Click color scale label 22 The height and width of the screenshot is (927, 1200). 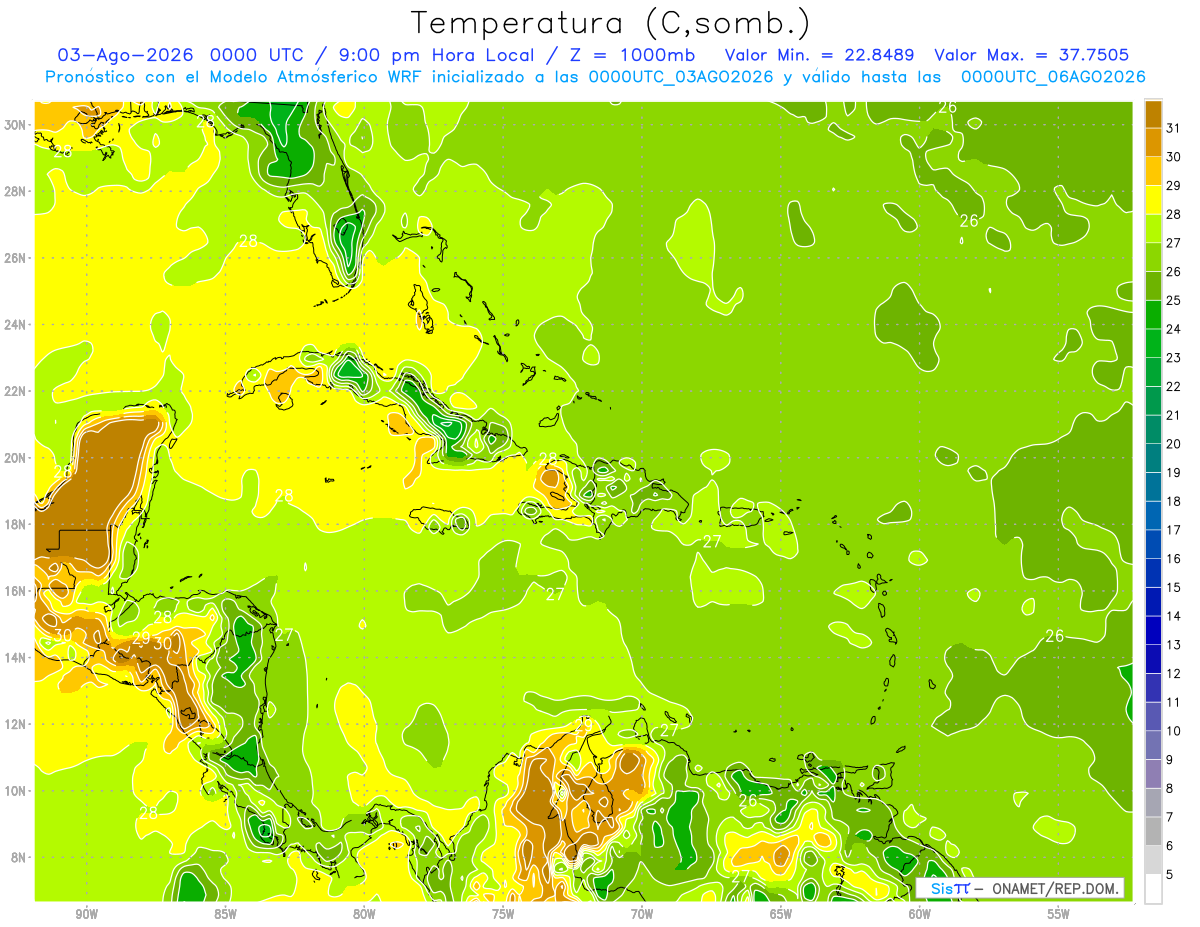pos(1173,387)
